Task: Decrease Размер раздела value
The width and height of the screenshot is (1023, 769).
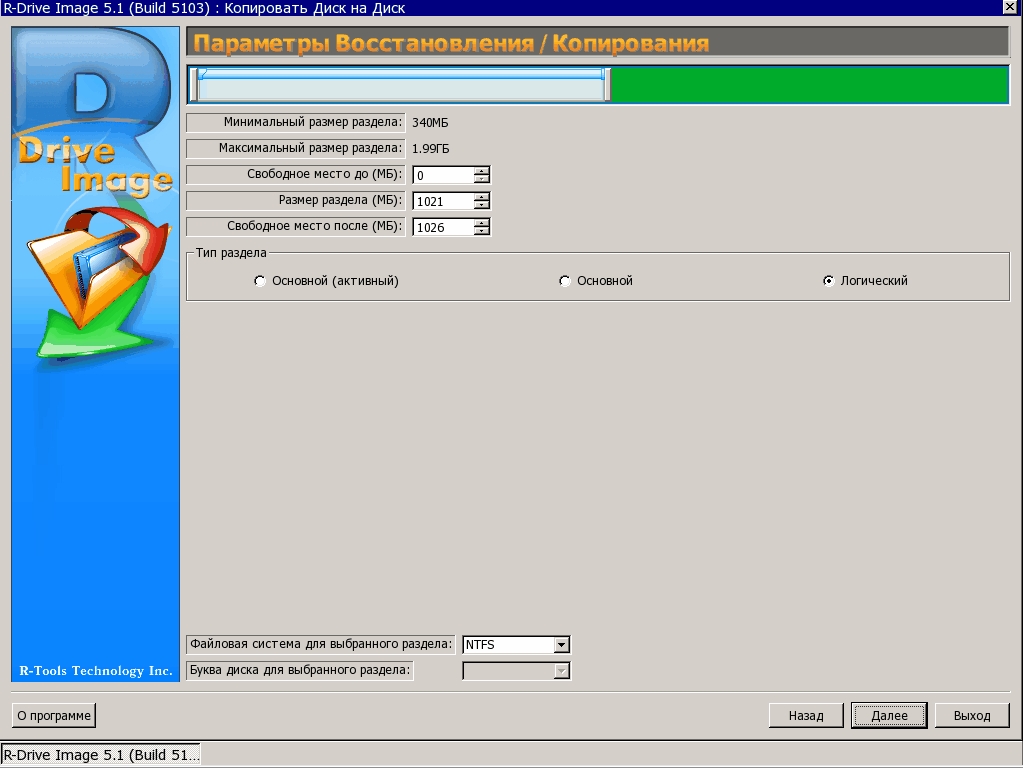Action: (481, 205)
